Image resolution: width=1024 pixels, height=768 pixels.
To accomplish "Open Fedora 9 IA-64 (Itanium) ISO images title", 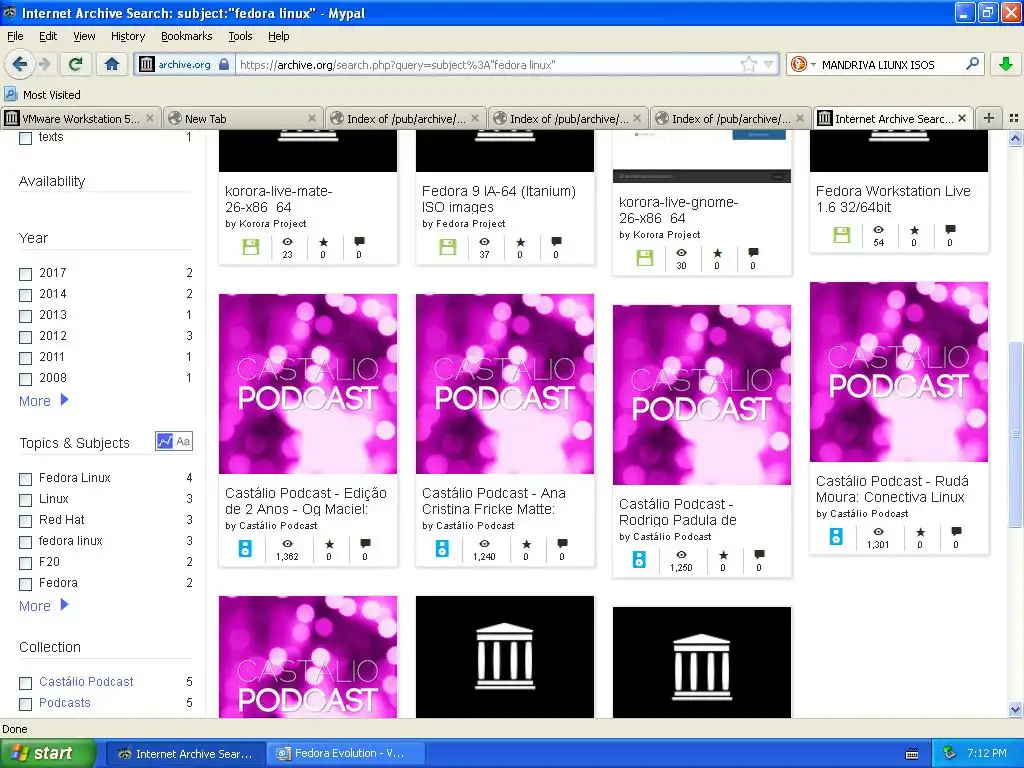I will point(498,199).
